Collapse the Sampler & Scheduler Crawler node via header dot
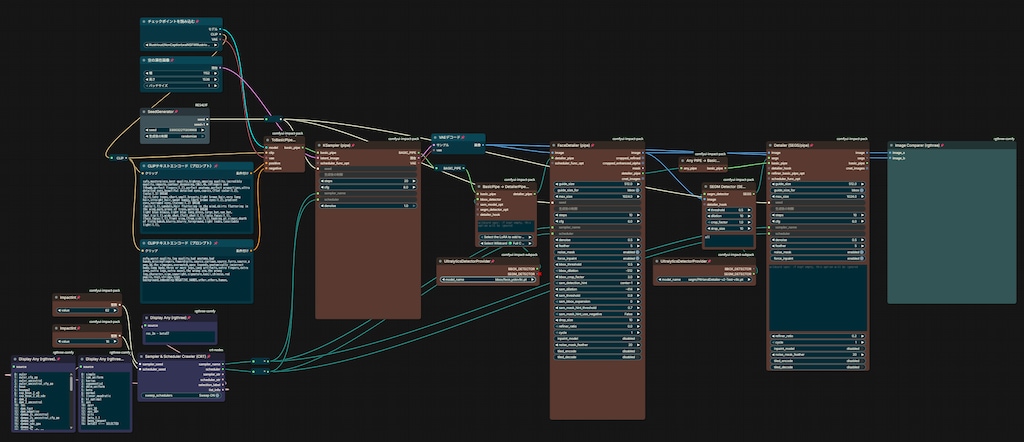Screen dimensions: 1024x442 tap(142, 357)
